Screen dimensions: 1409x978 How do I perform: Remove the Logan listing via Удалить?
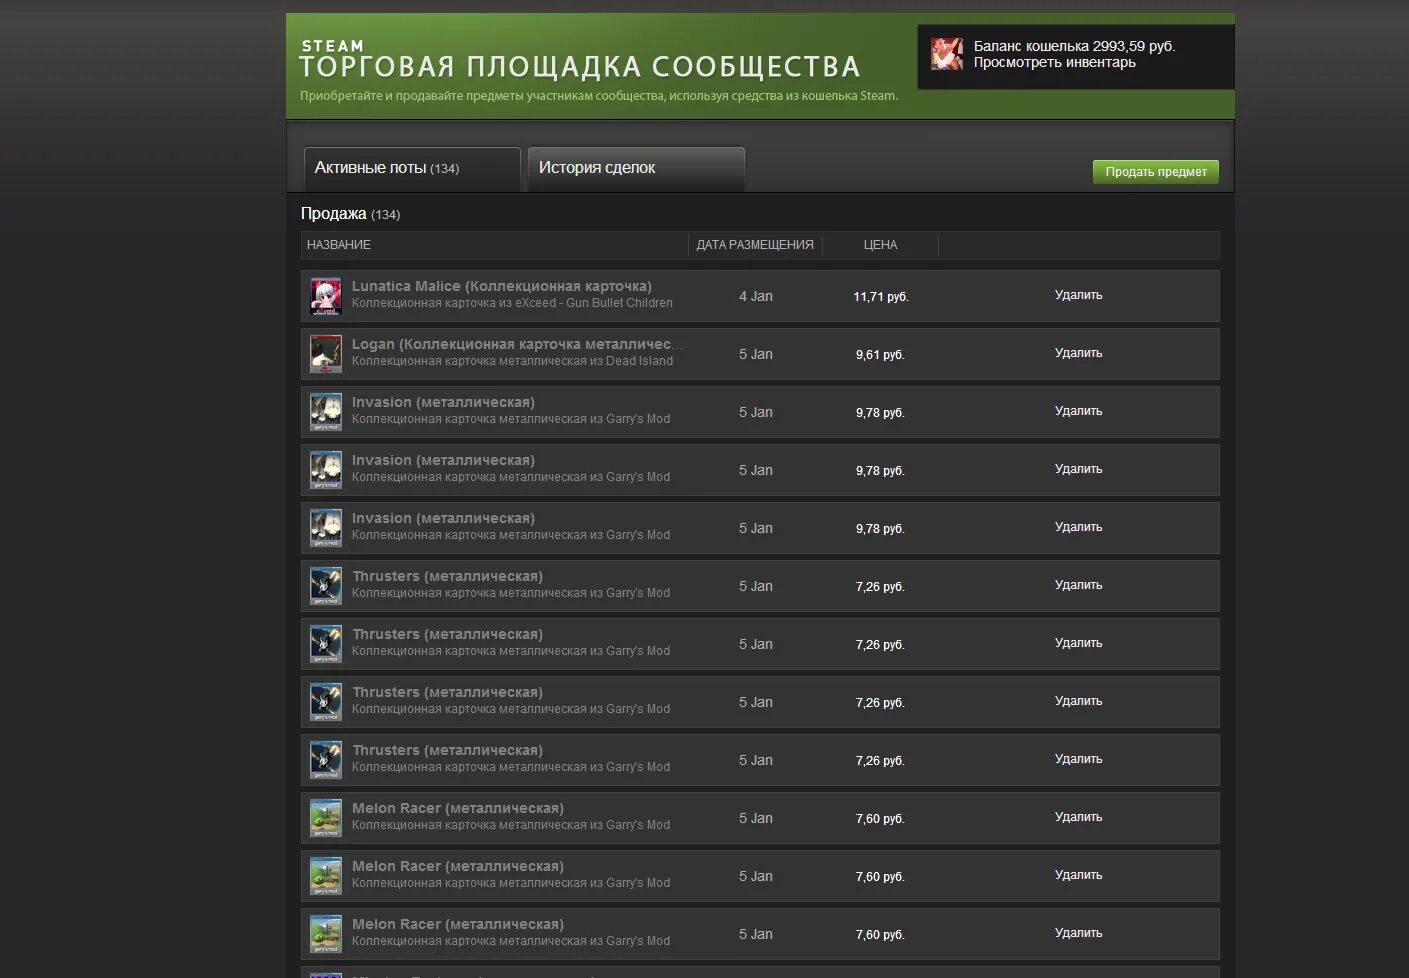(x=1078, y=353)
